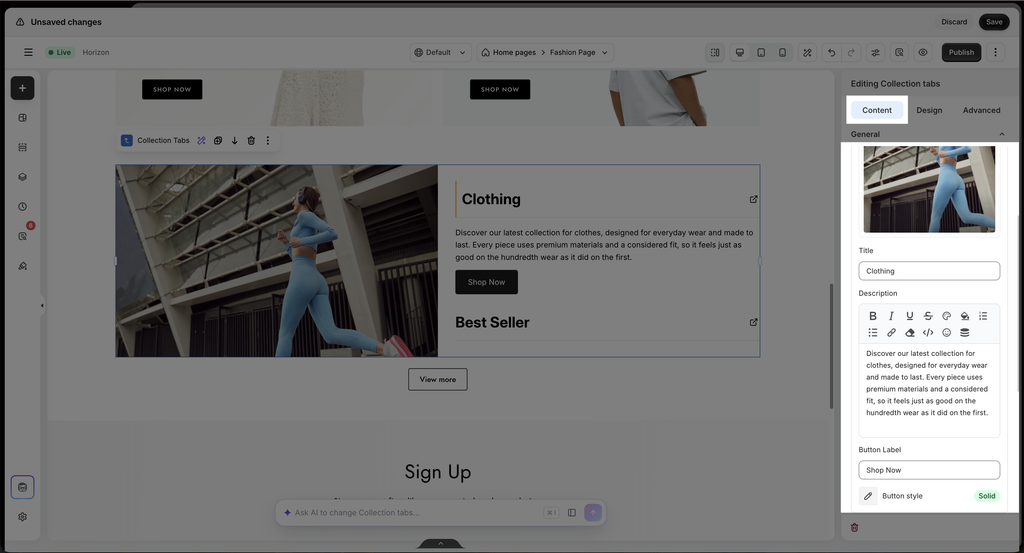Screen dimensions: 1024x553
Task: Switch to the Advanced tab
Action: pos(981,110)
